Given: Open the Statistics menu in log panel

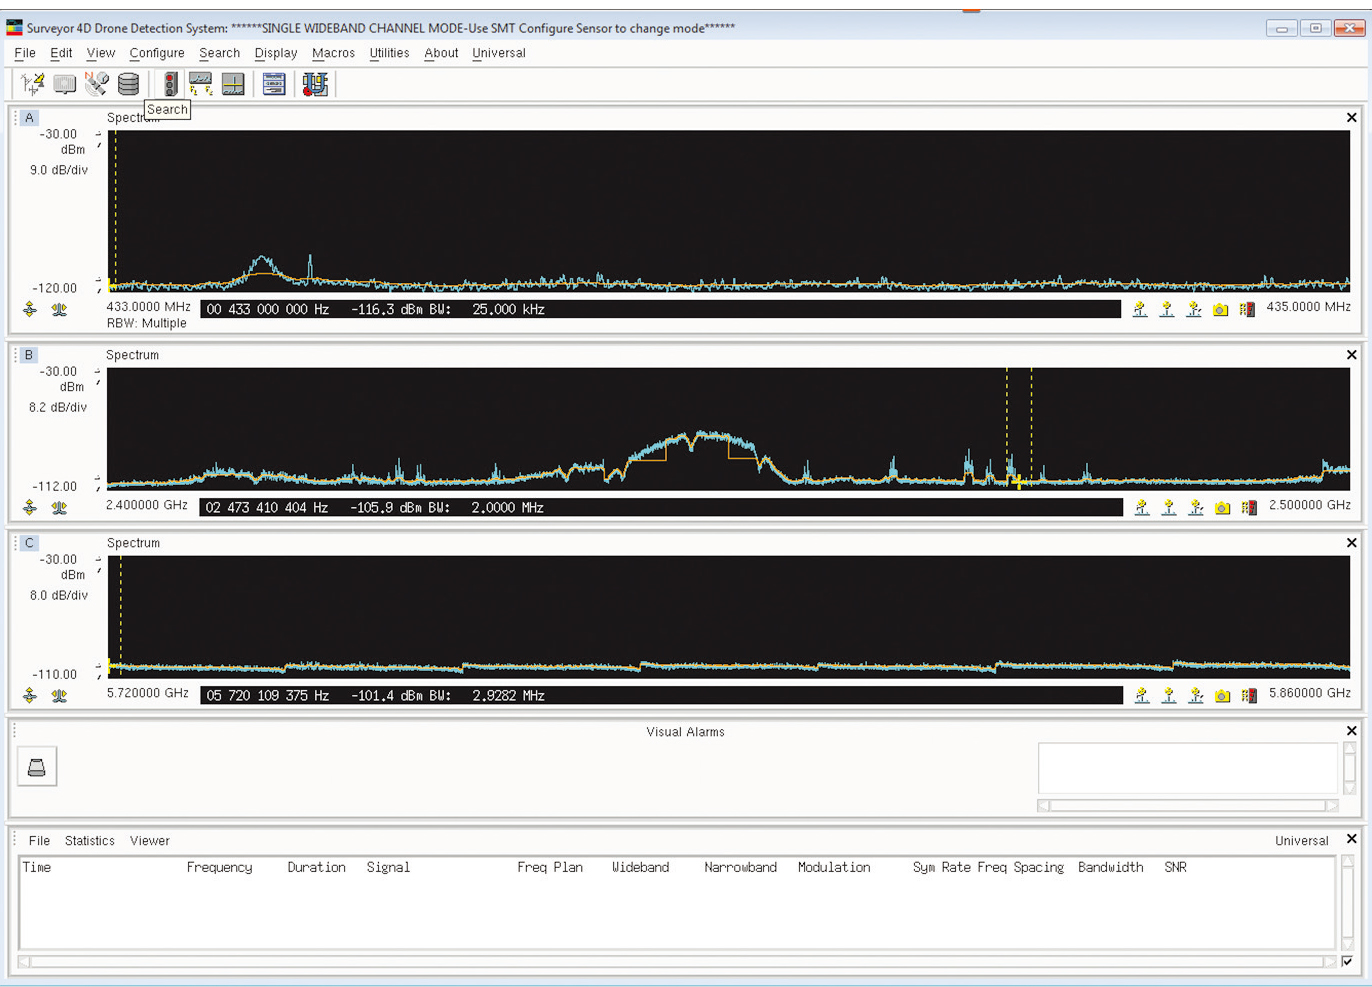Looking at the screenshot, I should click(90, 841).
